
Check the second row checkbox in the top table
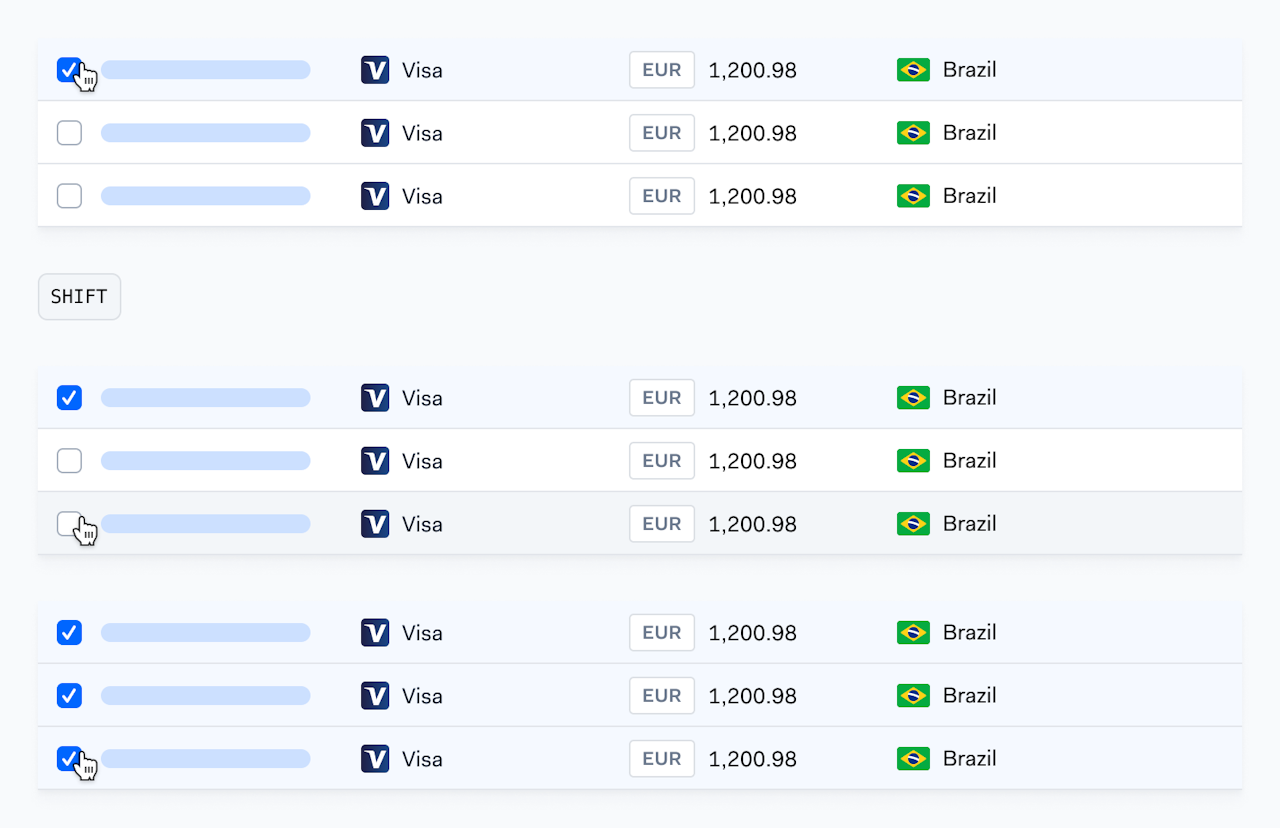(x=69, y=133)
